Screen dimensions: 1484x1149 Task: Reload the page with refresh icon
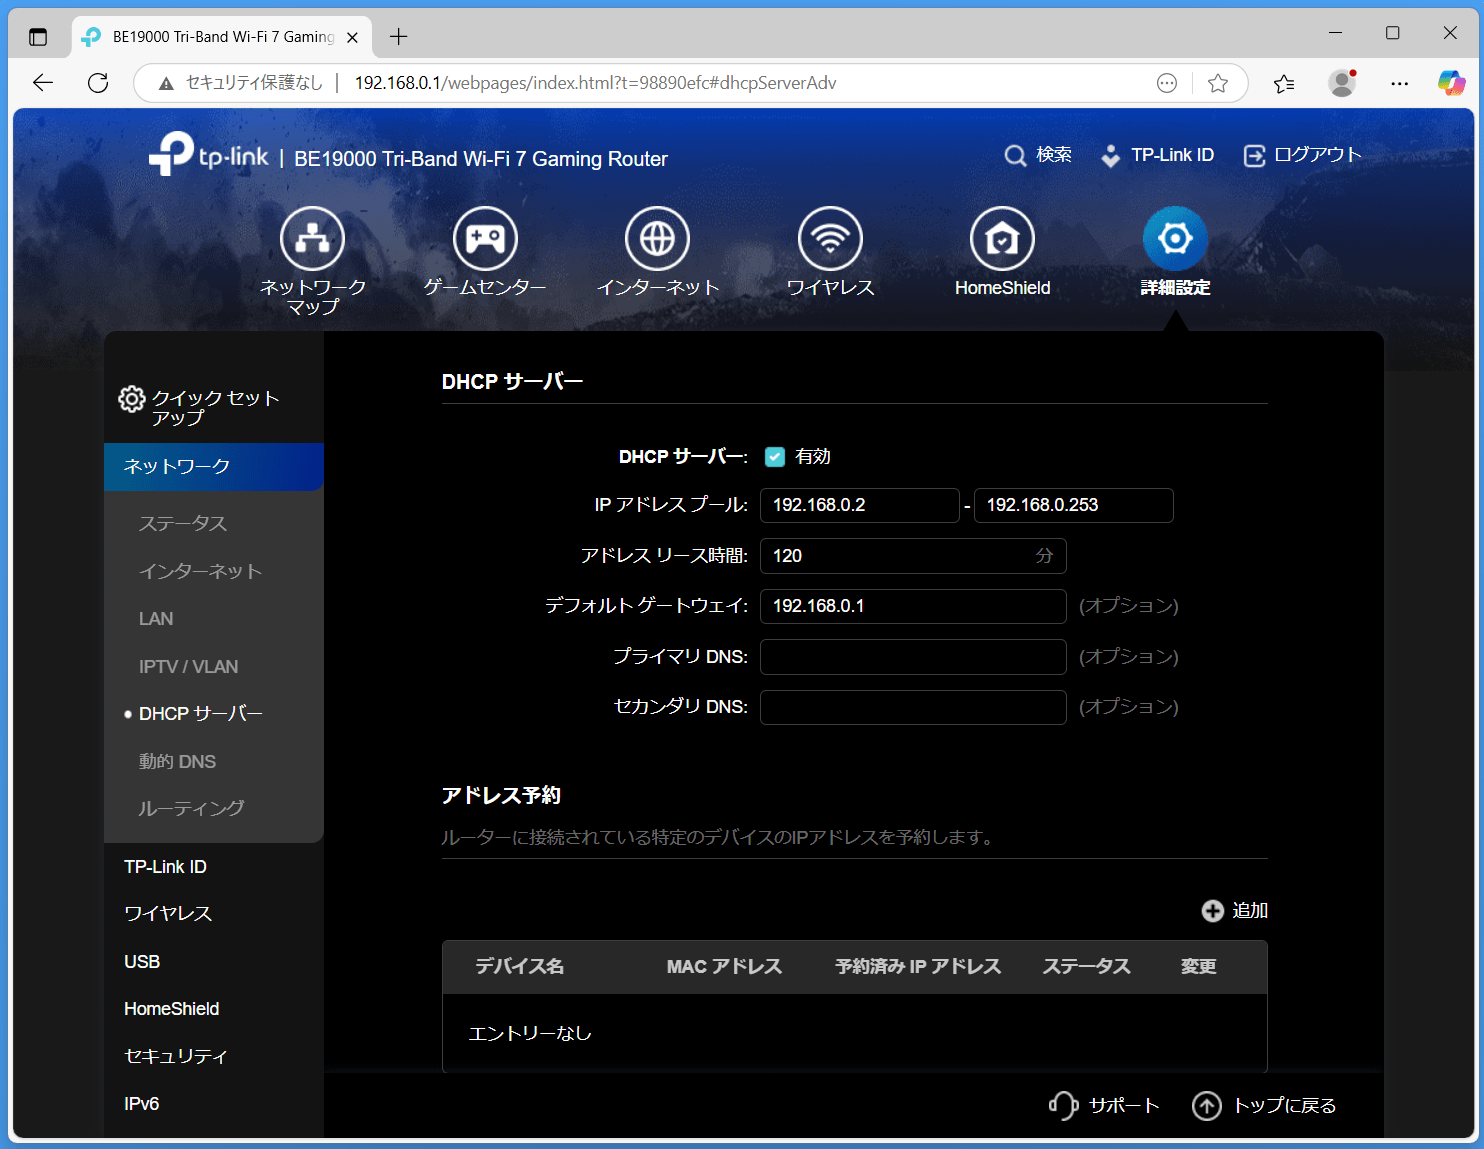pos(98,83)
